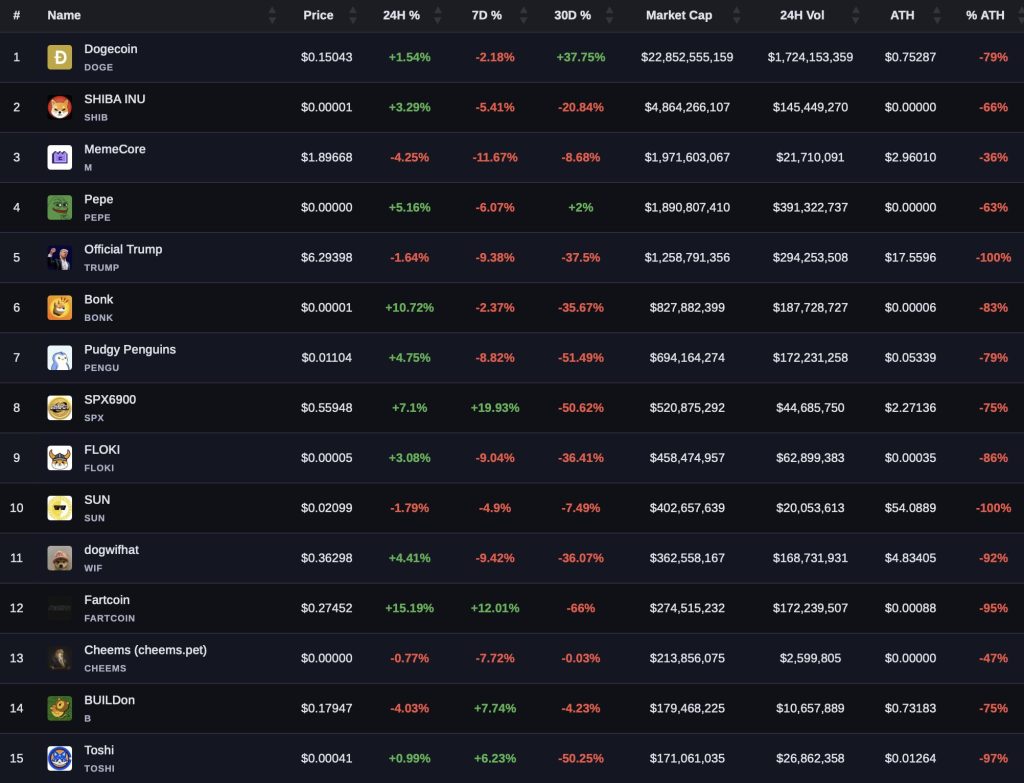Screen dimensions: 1024x783
Task: Click the MemeCore purple logo icon
Action: point(59,157)
